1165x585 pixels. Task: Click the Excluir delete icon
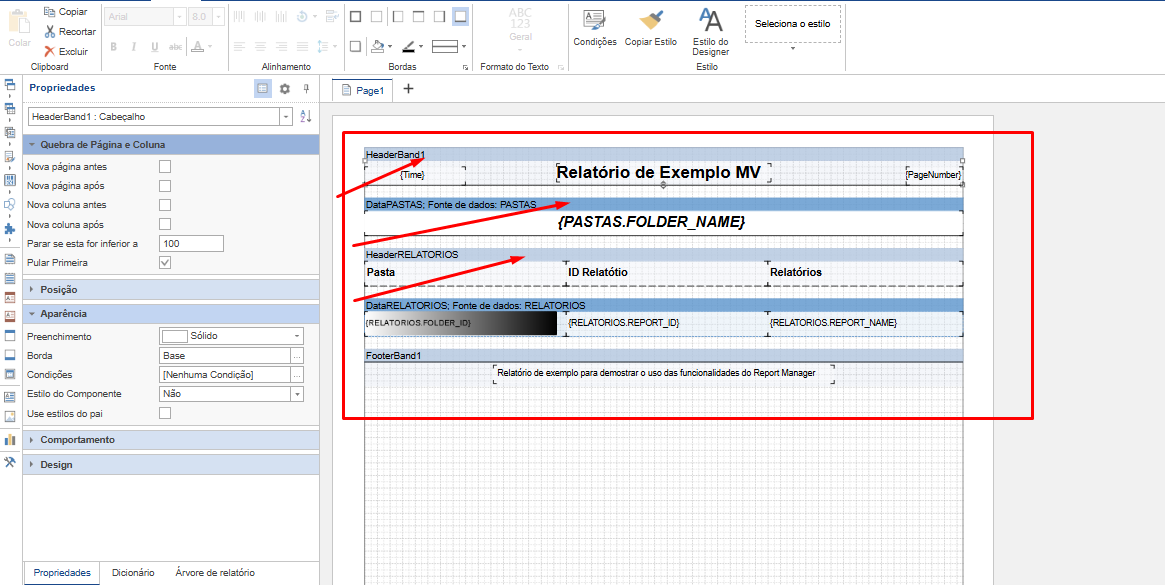49,51
